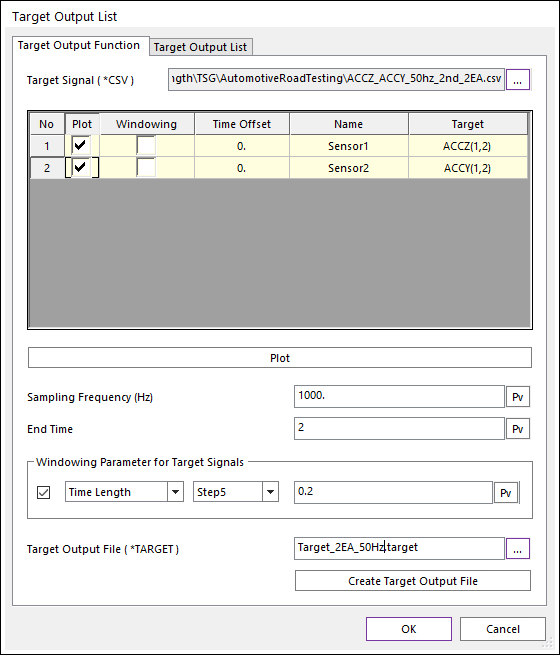Screen dimensions: 560x655
Task: Open Pv for Sampling Frequency
Action: point(518,397)
